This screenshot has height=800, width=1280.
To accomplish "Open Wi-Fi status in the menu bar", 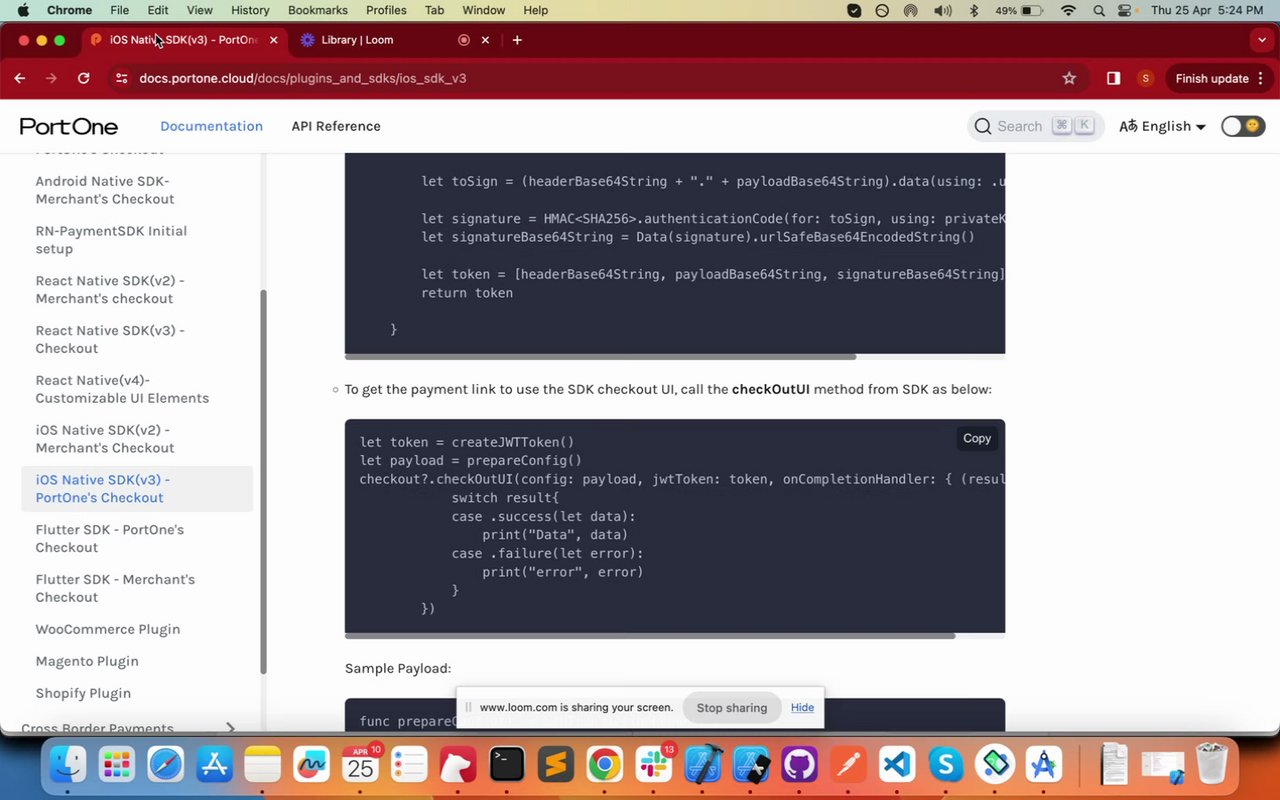I will (x=1068, y=10).
